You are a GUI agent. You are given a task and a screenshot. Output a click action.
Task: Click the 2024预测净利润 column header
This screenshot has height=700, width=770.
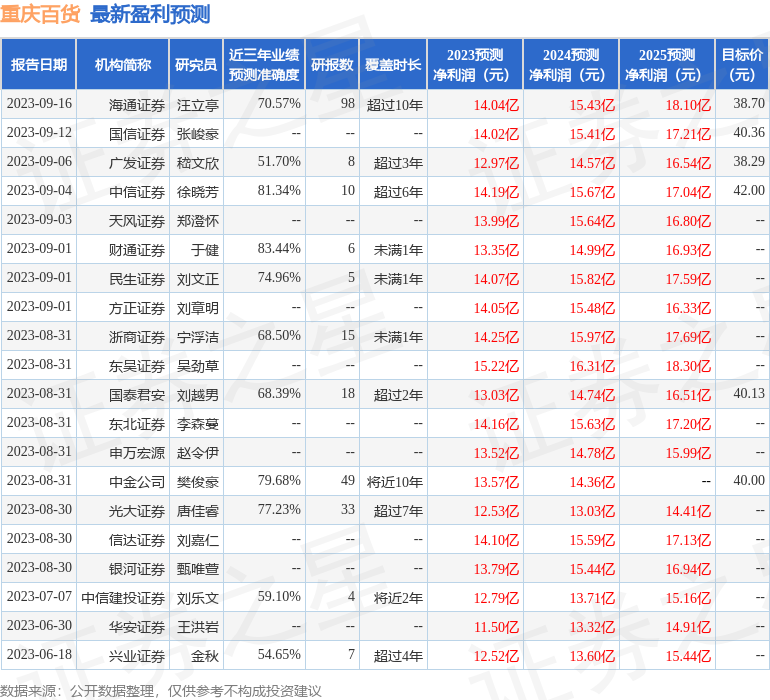tap(571, 65)
